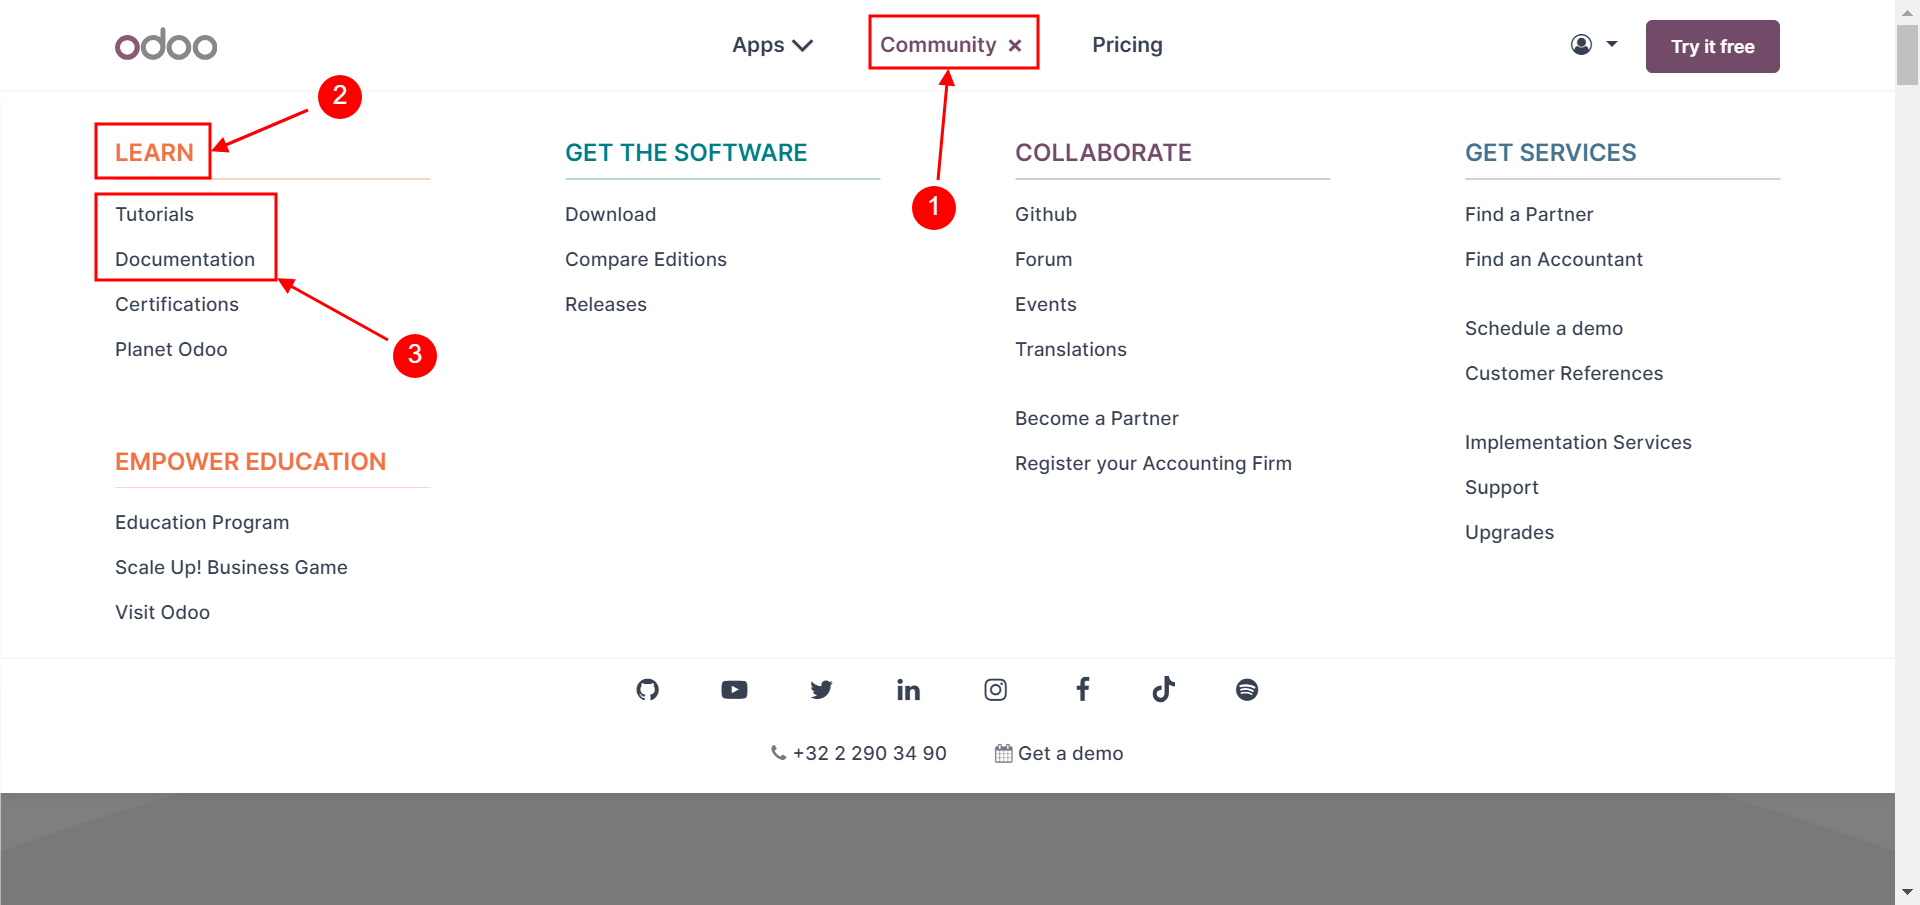
Task: Open Compare Editions link
Action: [x=646, y=259]
